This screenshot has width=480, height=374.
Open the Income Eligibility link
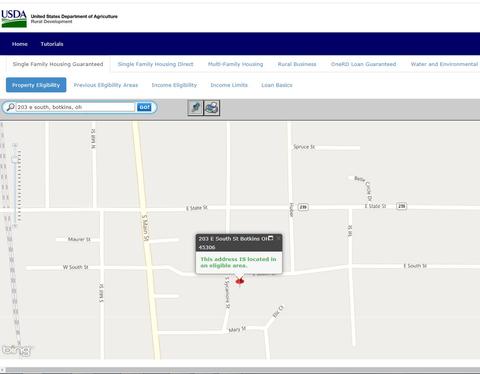(x=174, y=85)
